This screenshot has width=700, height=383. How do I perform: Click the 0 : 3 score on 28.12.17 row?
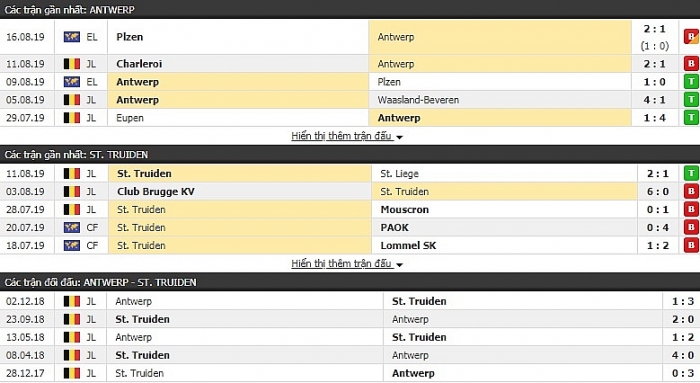(x=683, y=373)
